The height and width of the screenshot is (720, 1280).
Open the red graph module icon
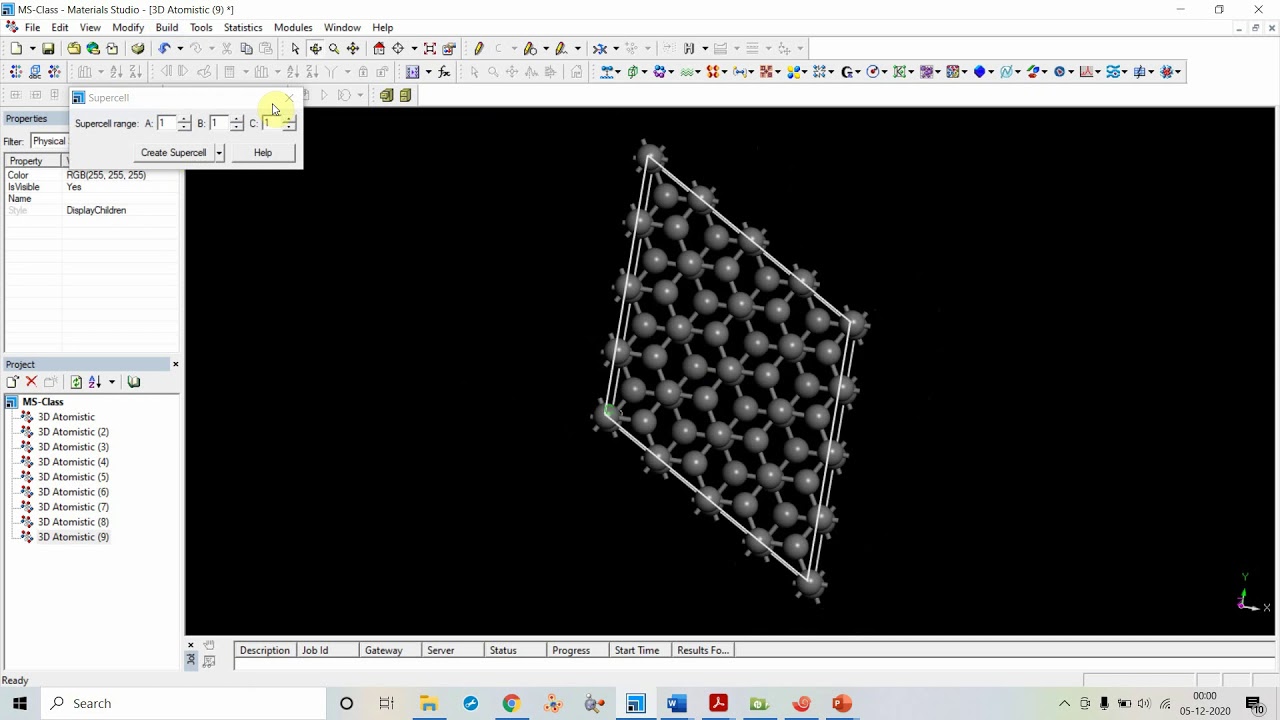point(1086,72)
